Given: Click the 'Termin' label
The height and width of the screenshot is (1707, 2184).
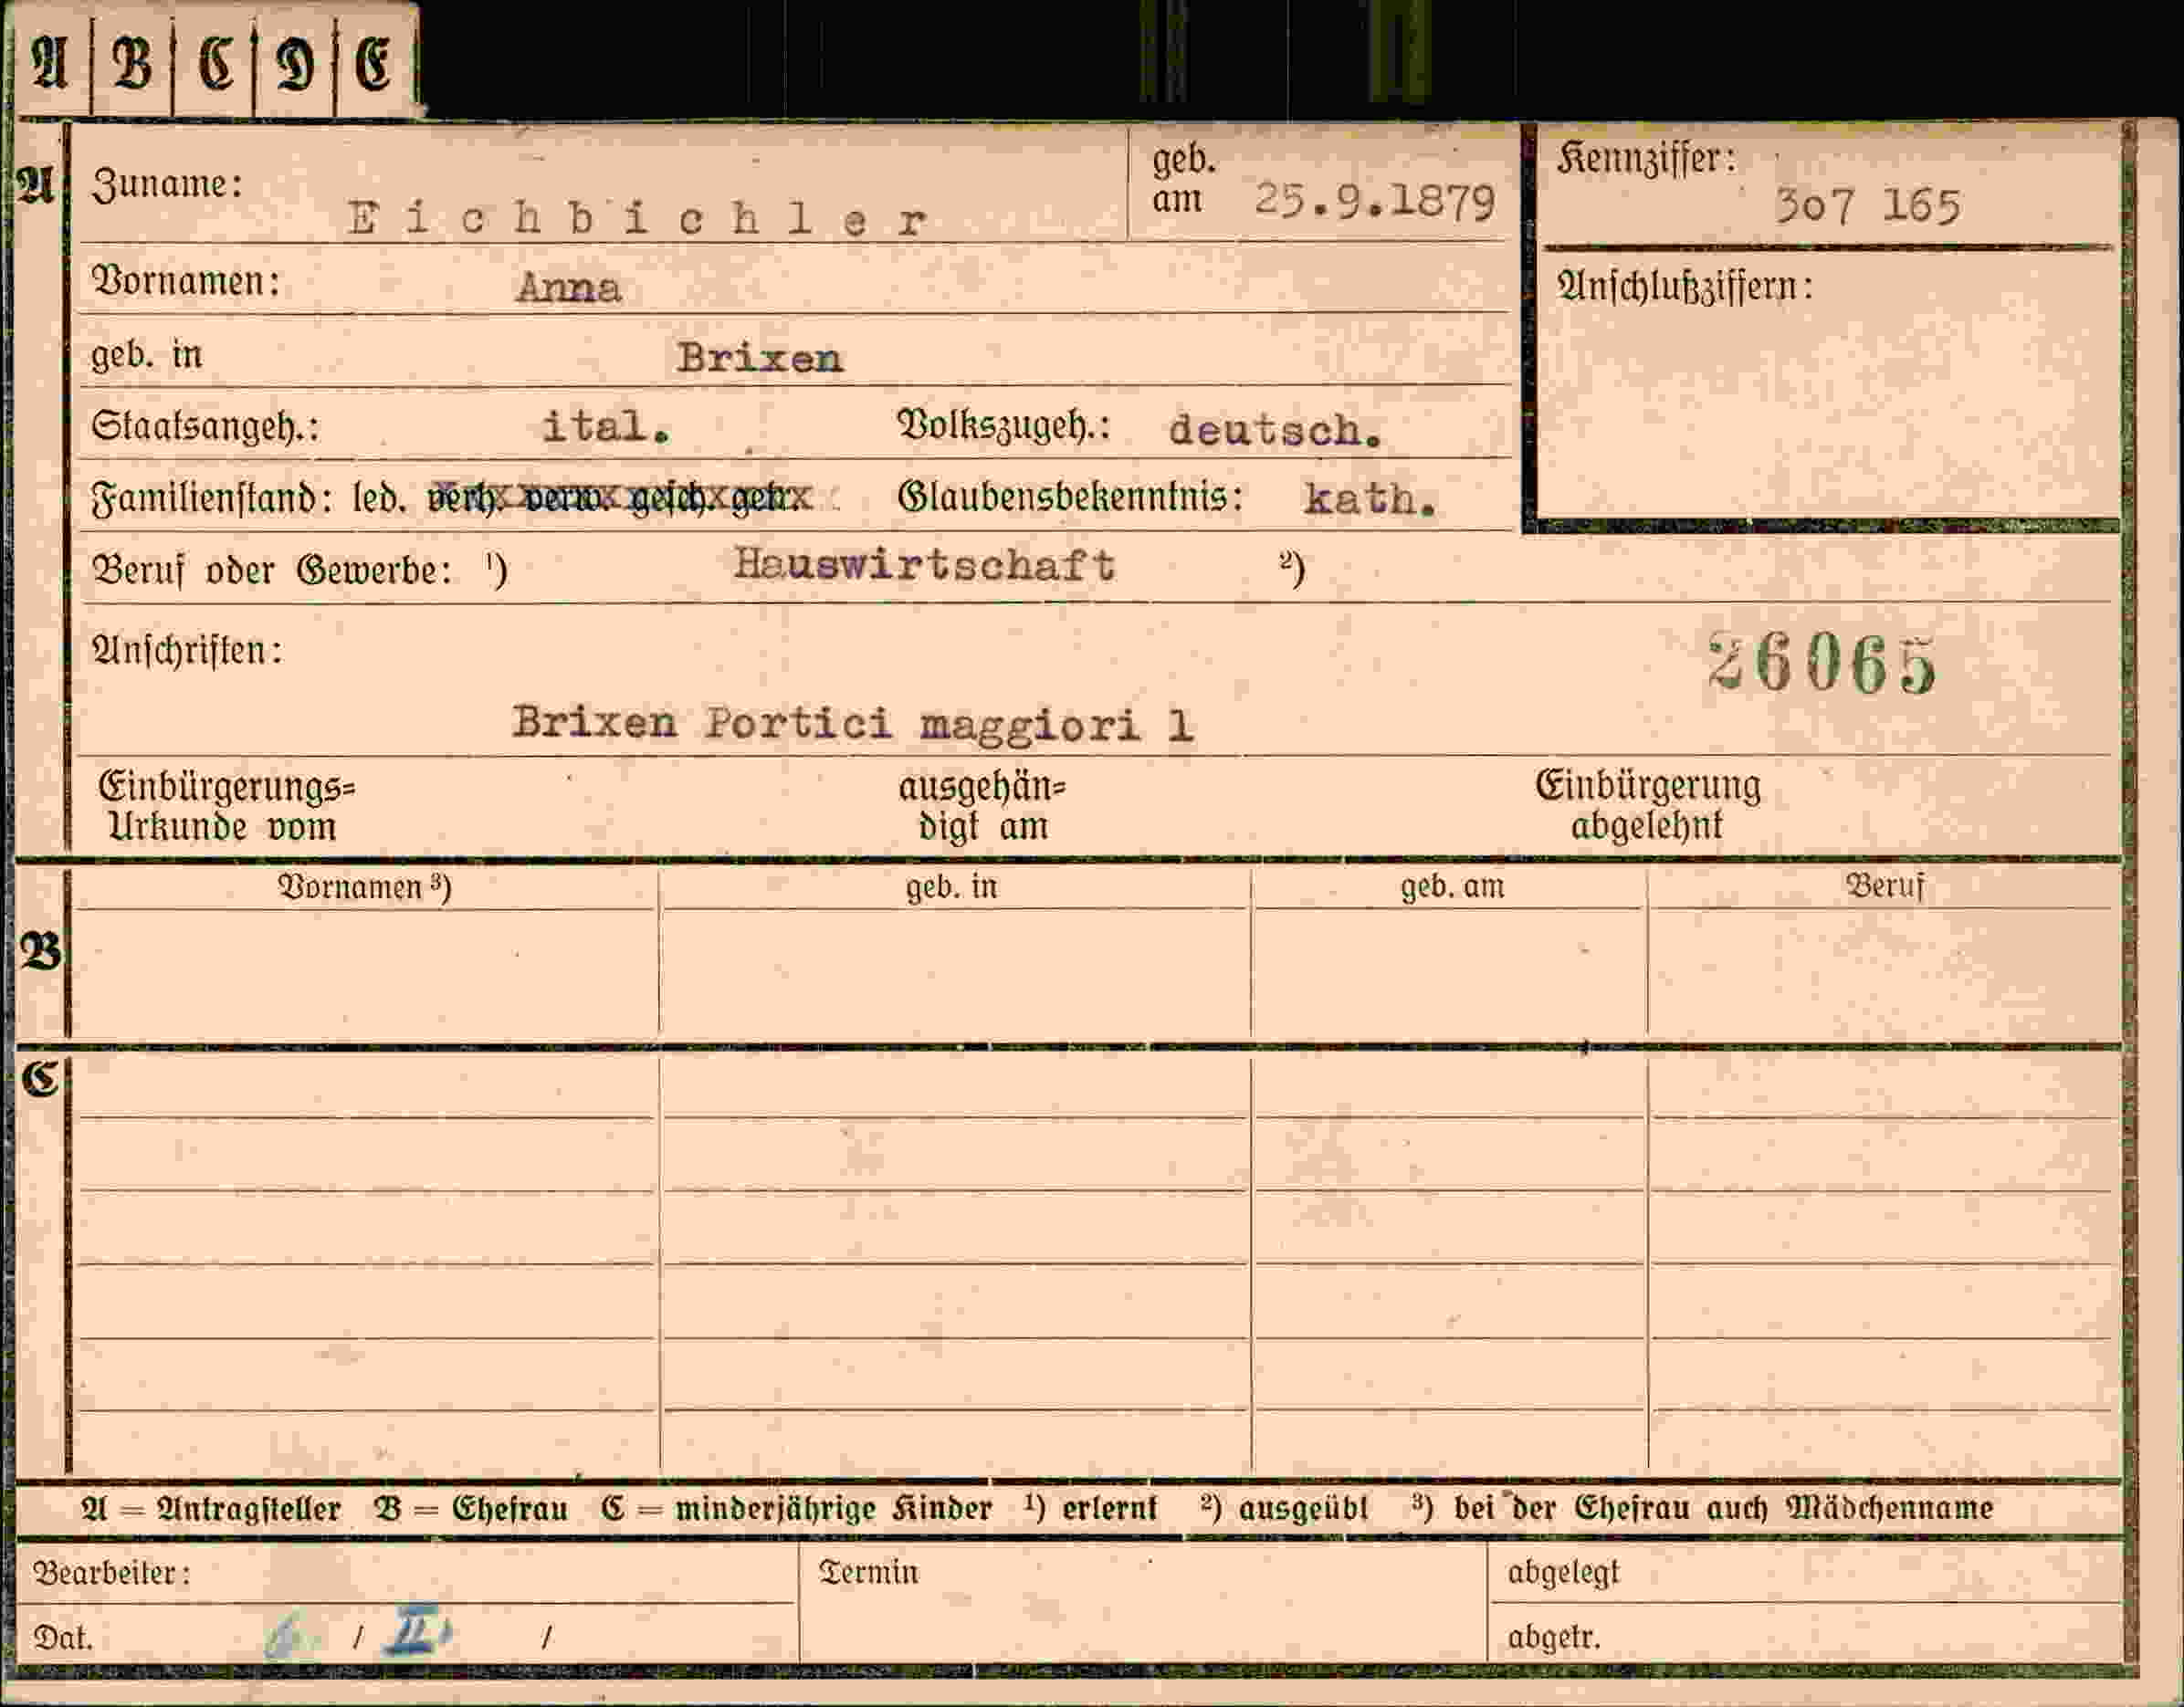Looking at the screenshot, I should 868,1573.
